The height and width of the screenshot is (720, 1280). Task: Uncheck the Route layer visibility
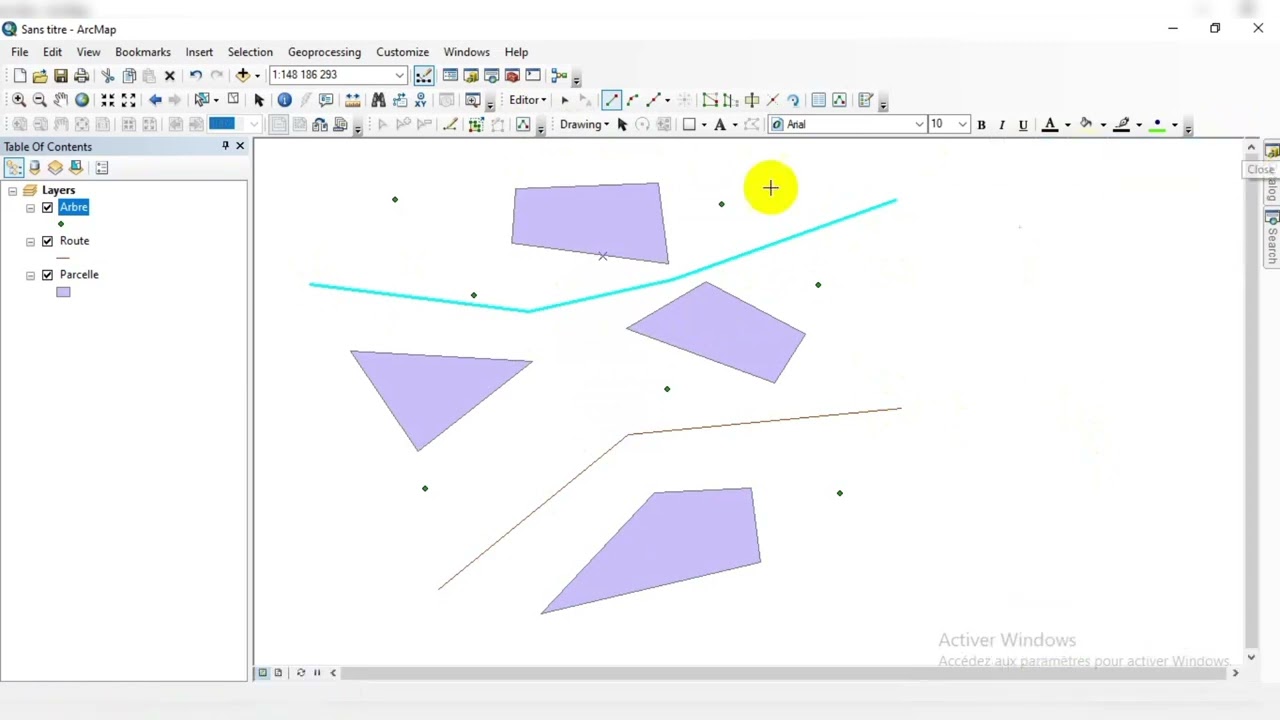coord(47,242)
